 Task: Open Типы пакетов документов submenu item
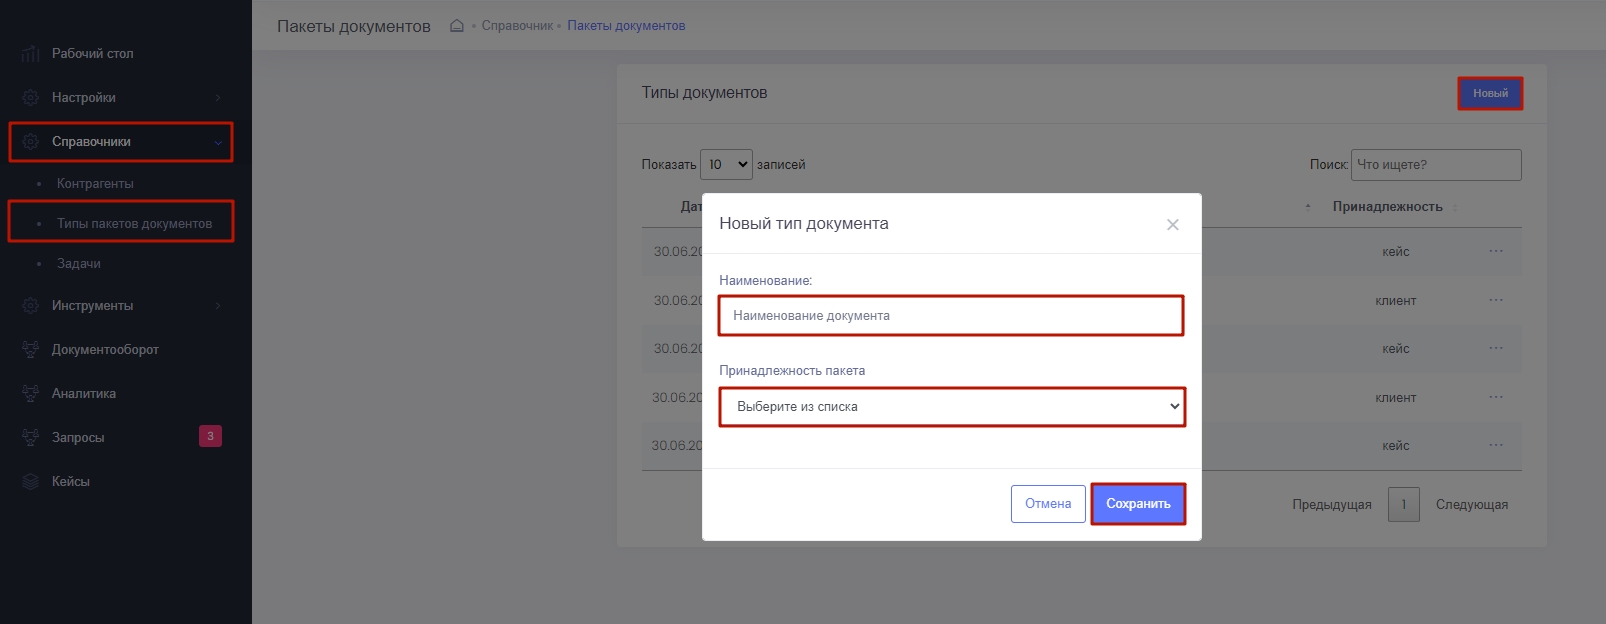click(134, 224)
